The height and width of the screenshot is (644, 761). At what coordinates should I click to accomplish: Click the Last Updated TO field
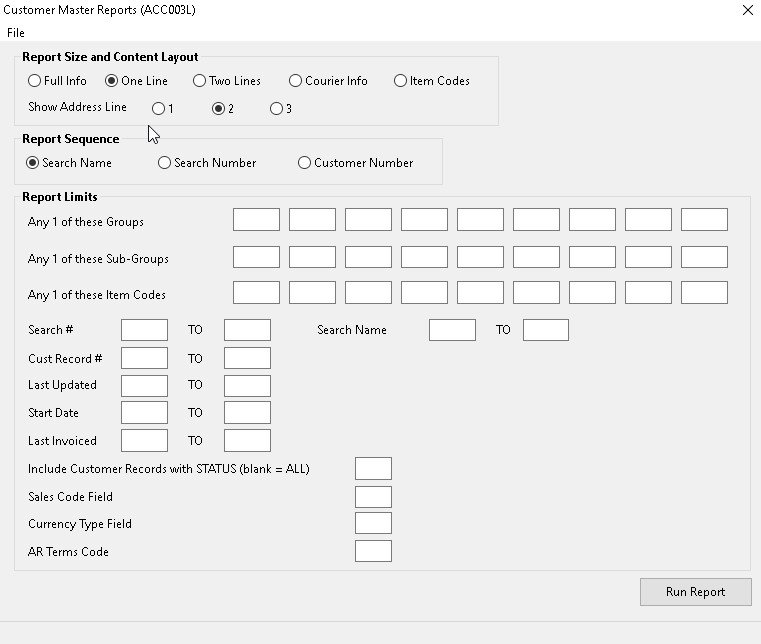click(248, 386)
